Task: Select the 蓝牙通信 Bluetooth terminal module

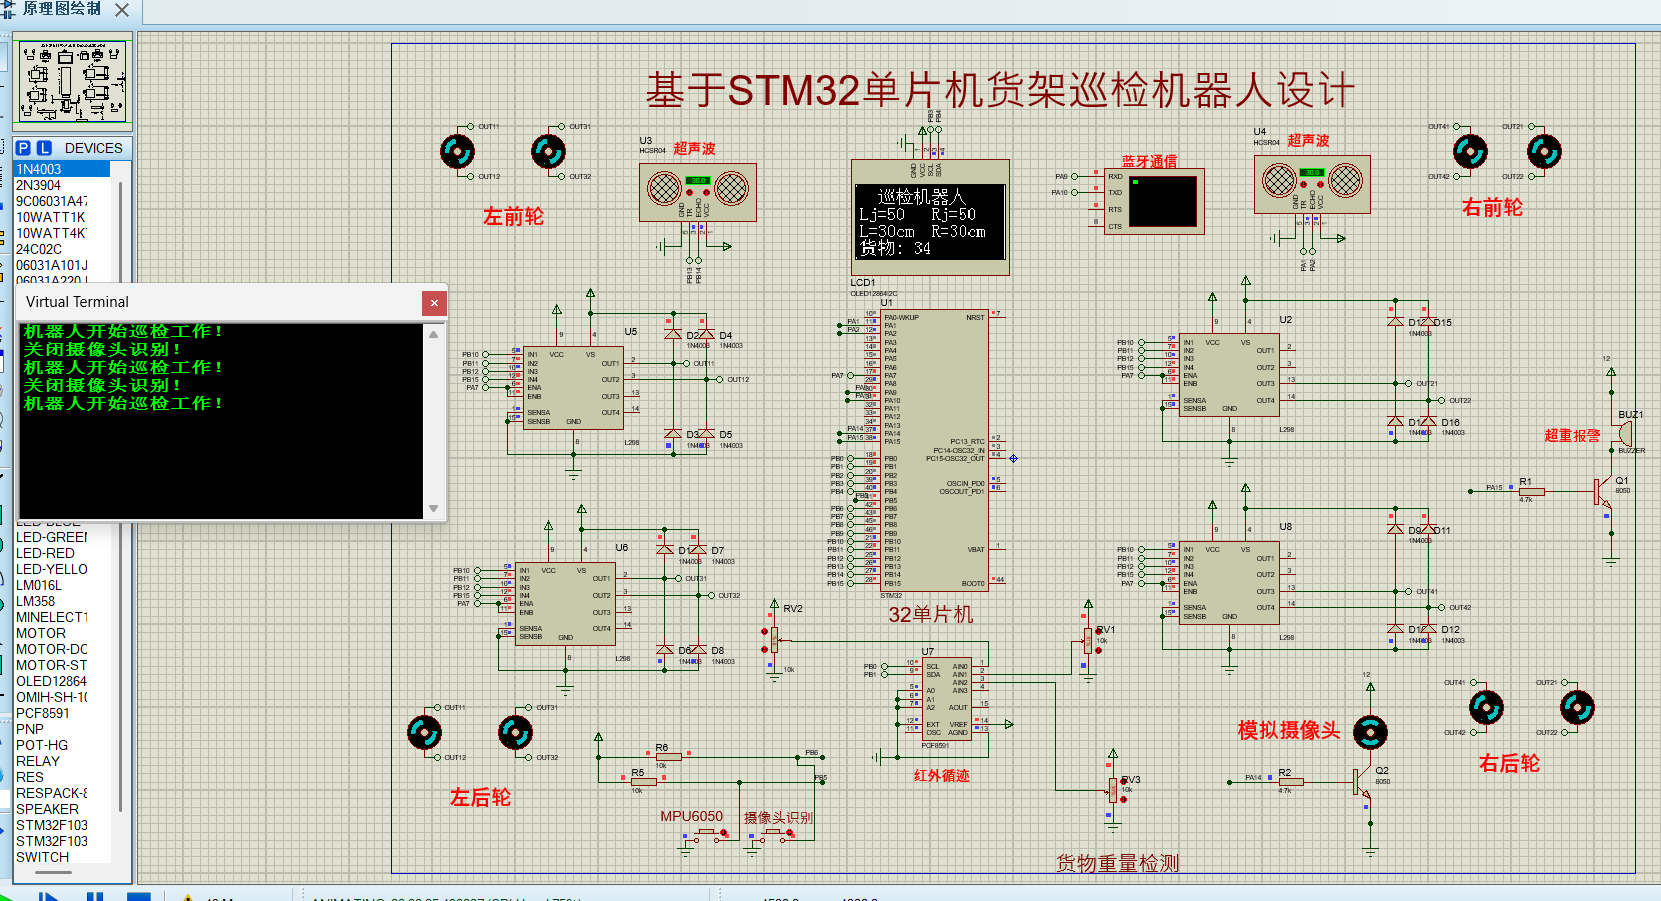Action: point(1154,201)
